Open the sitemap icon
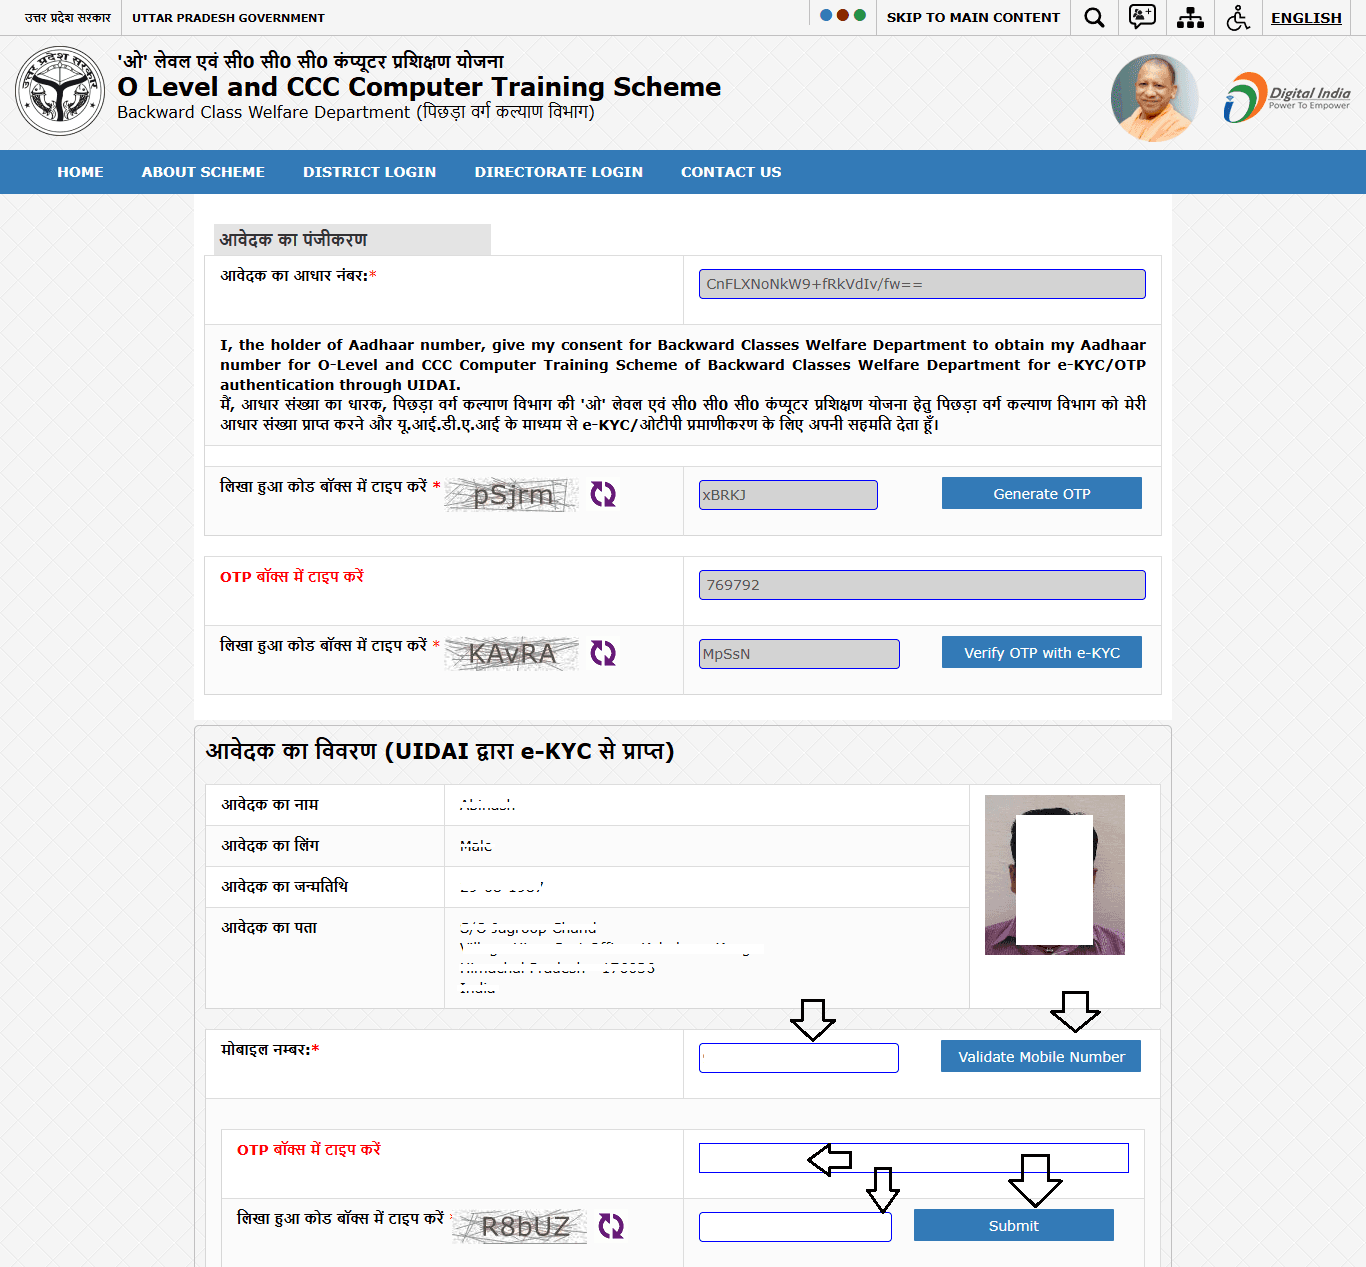1366x1267 pixels. (1190, 18)
